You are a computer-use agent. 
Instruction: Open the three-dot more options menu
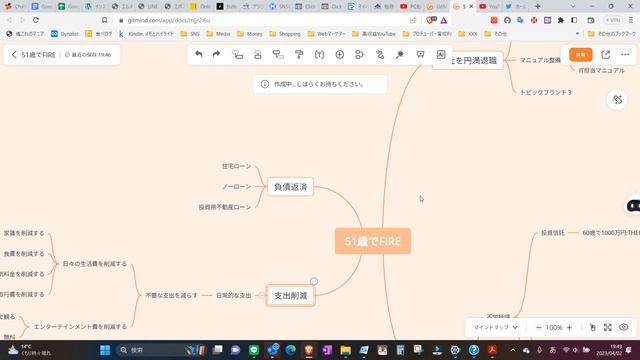[625, 54]
